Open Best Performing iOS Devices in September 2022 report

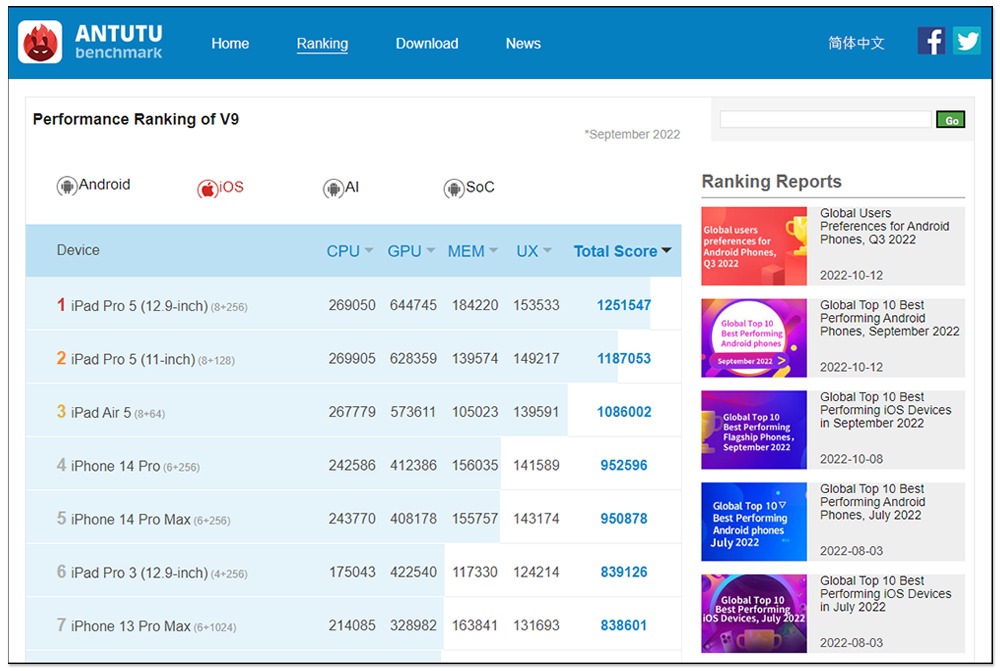[x=885, y=410]
